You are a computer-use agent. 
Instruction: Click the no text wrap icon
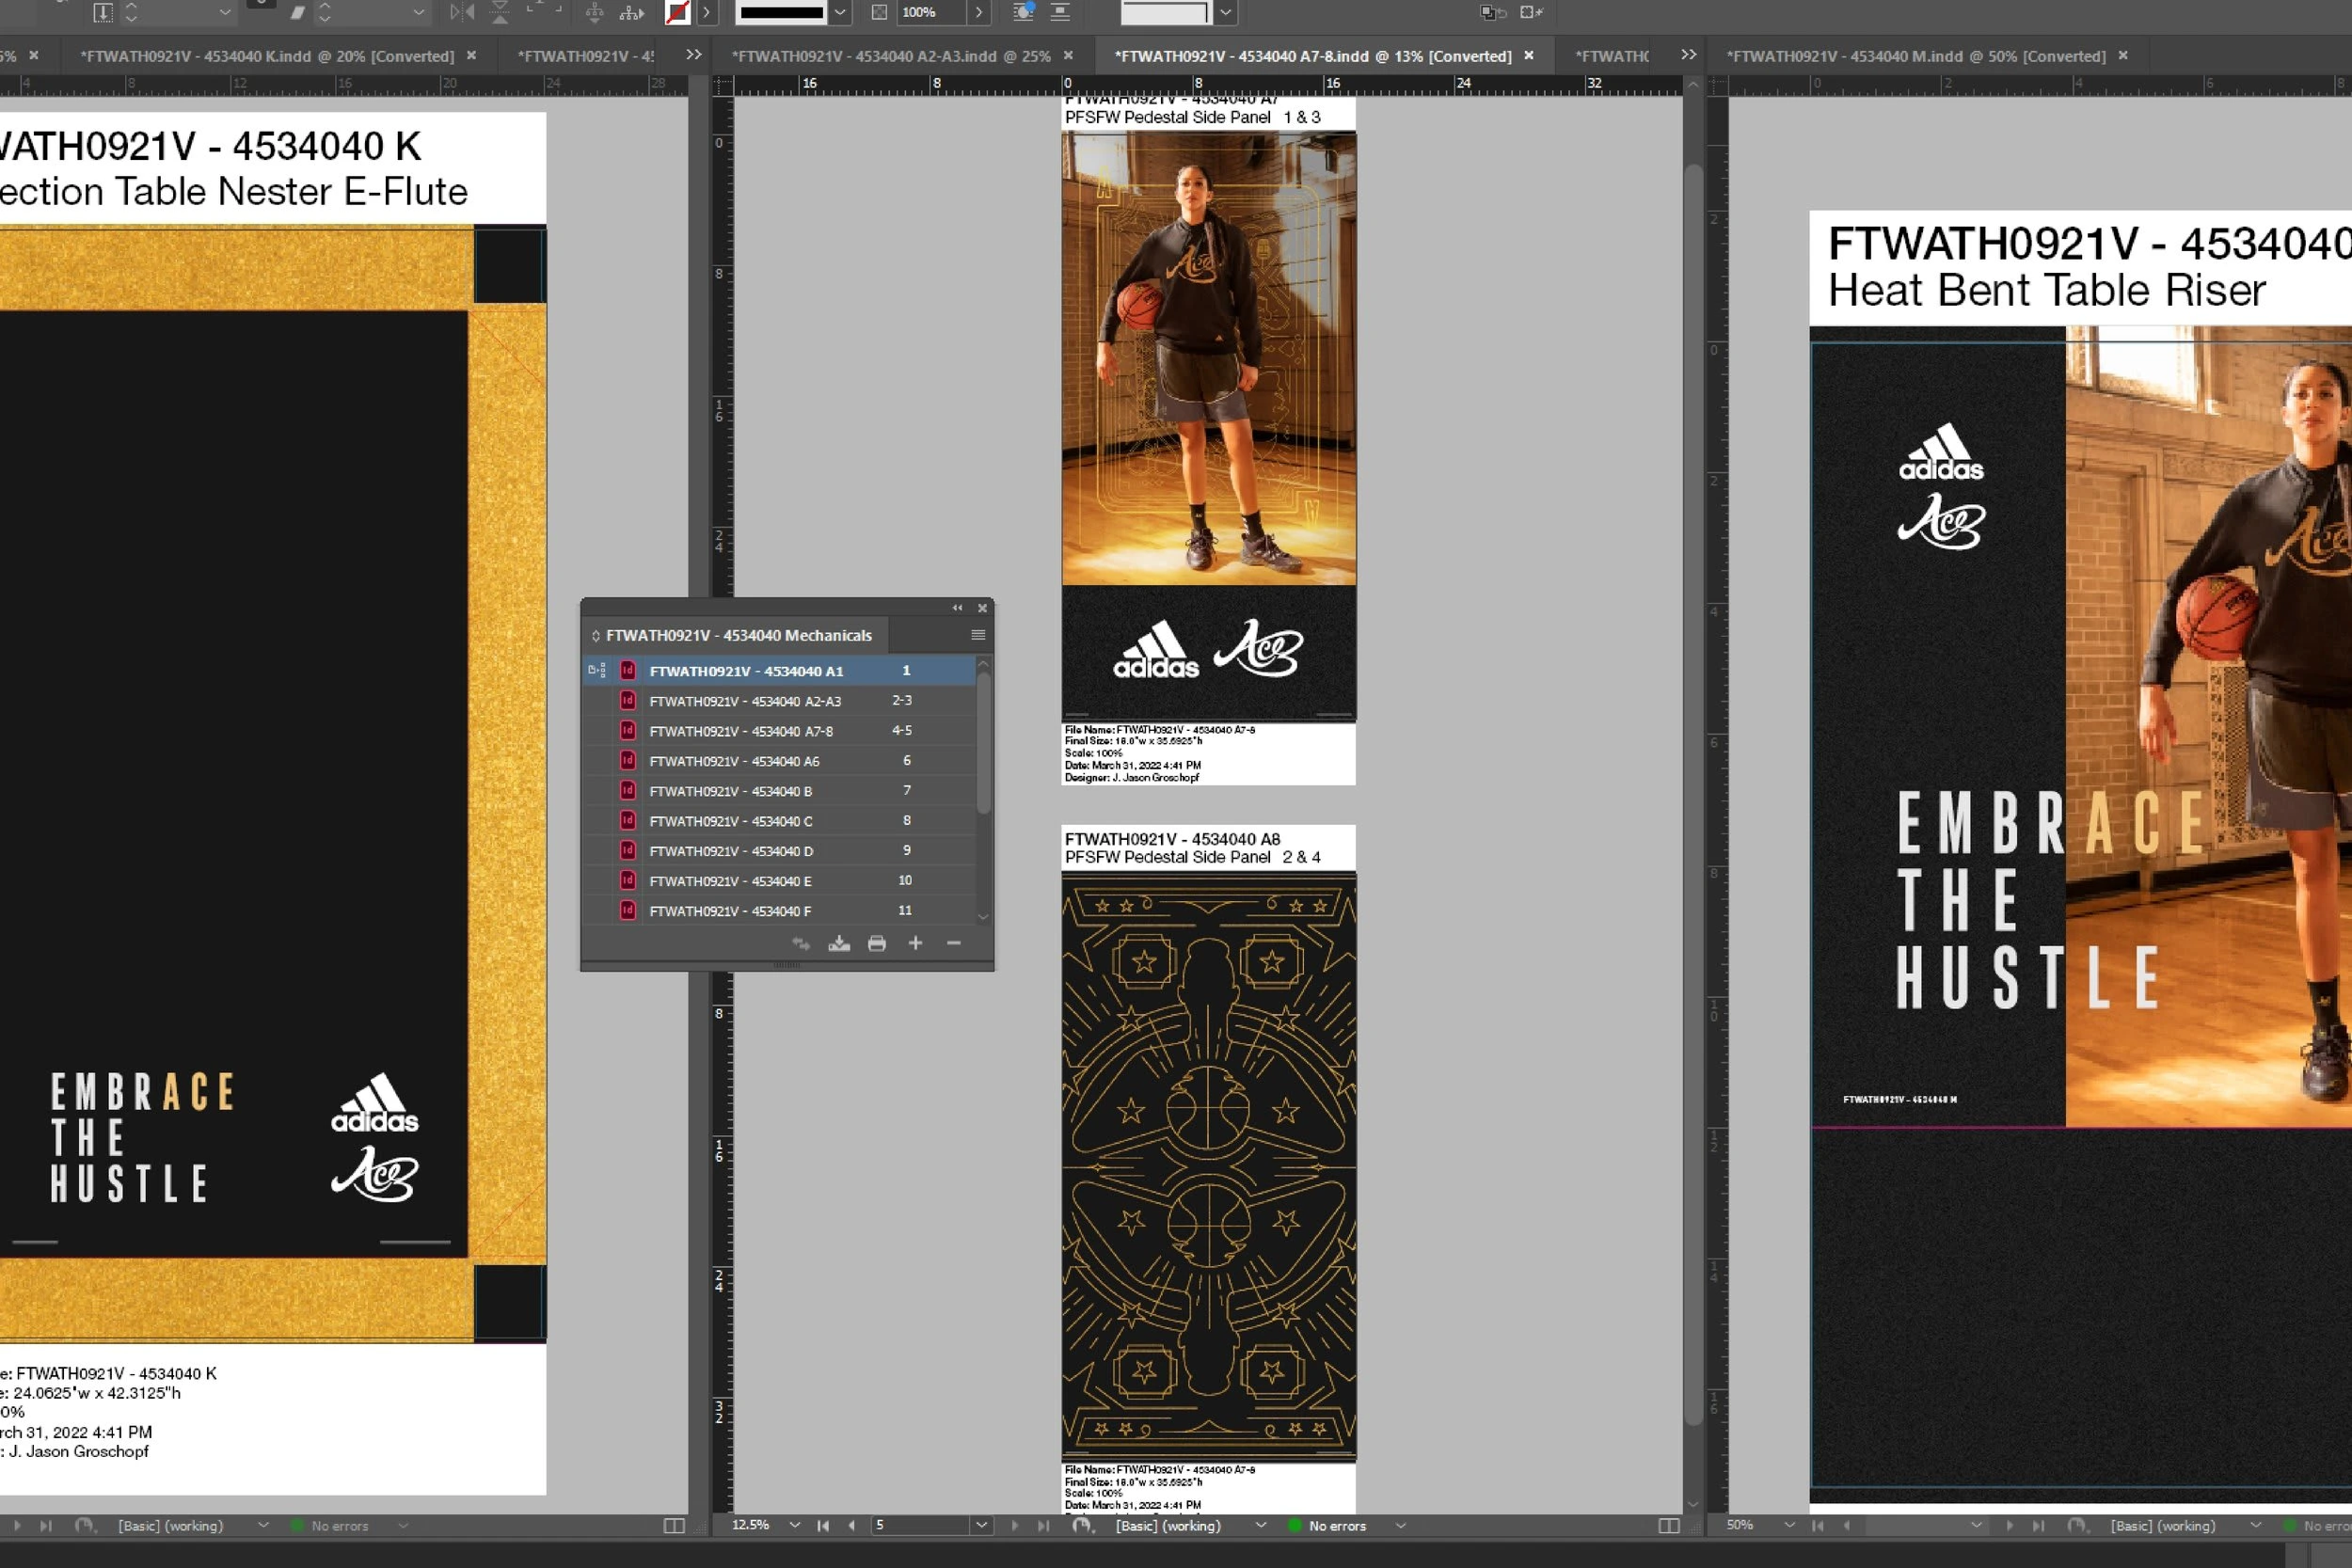1060,12
